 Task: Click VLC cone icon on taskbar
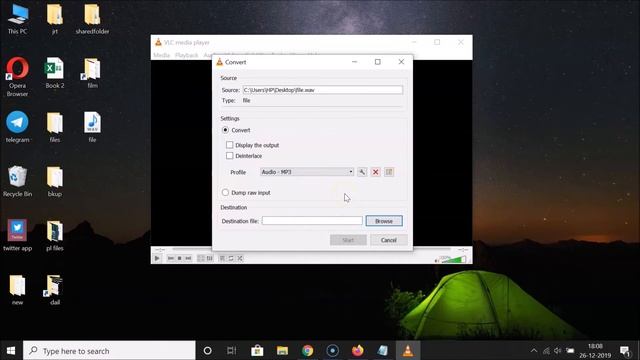408,351
